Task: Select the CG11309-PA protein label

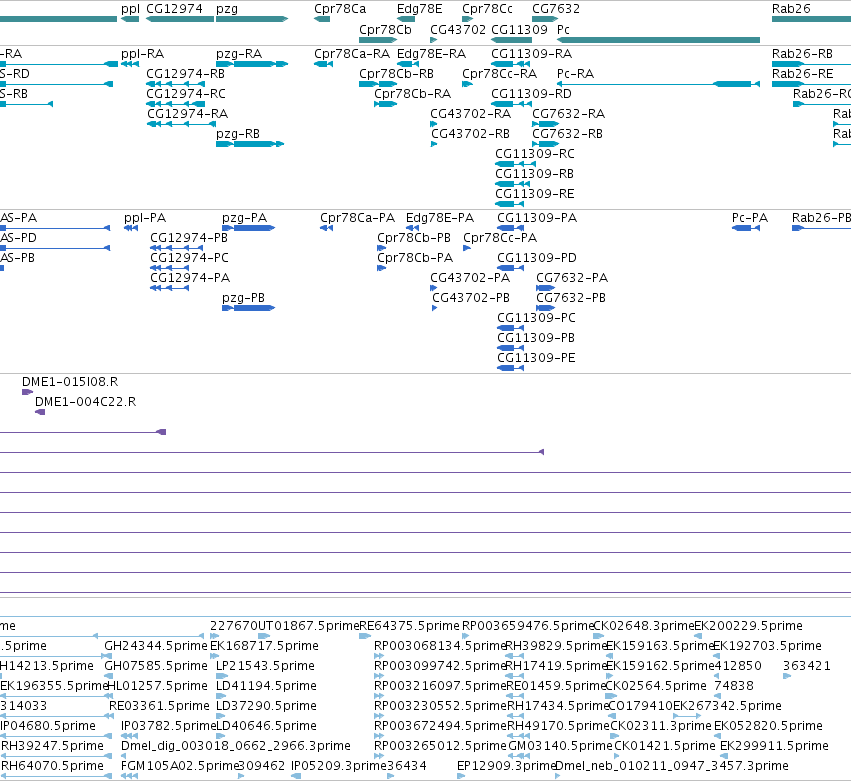Action: tap(537, 218)
